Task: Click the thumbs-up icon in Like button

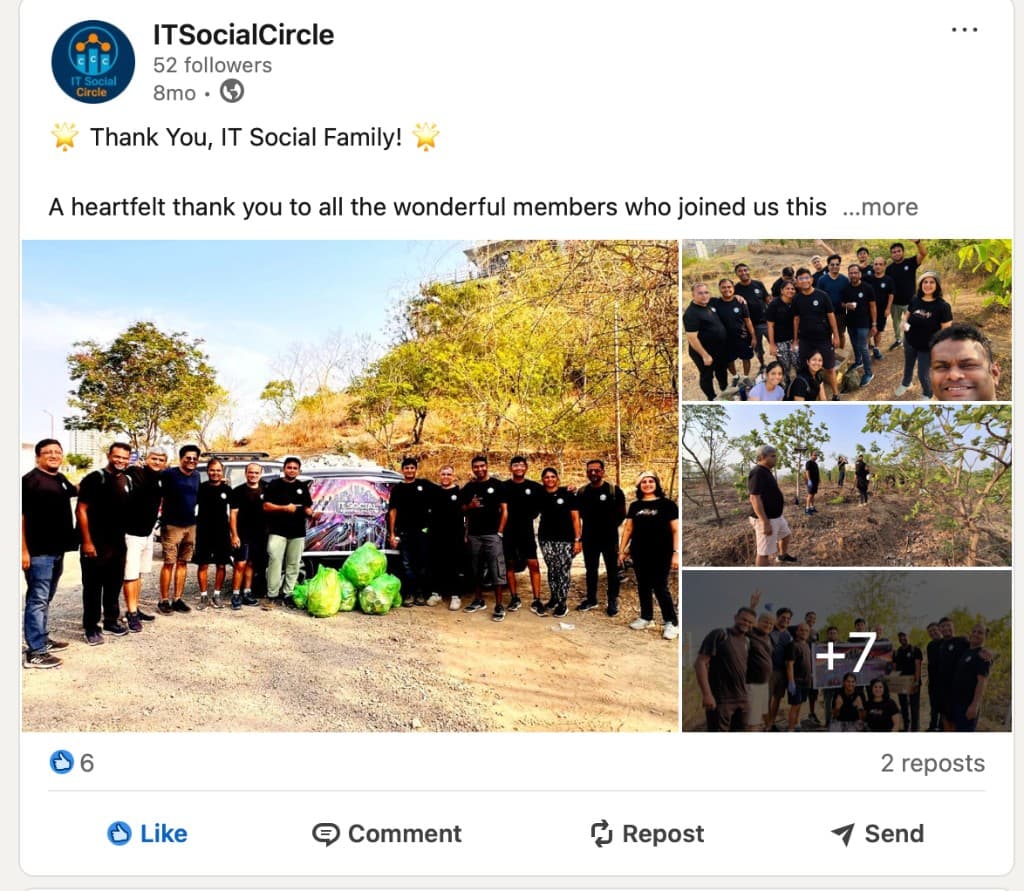Action: (119, 834)
